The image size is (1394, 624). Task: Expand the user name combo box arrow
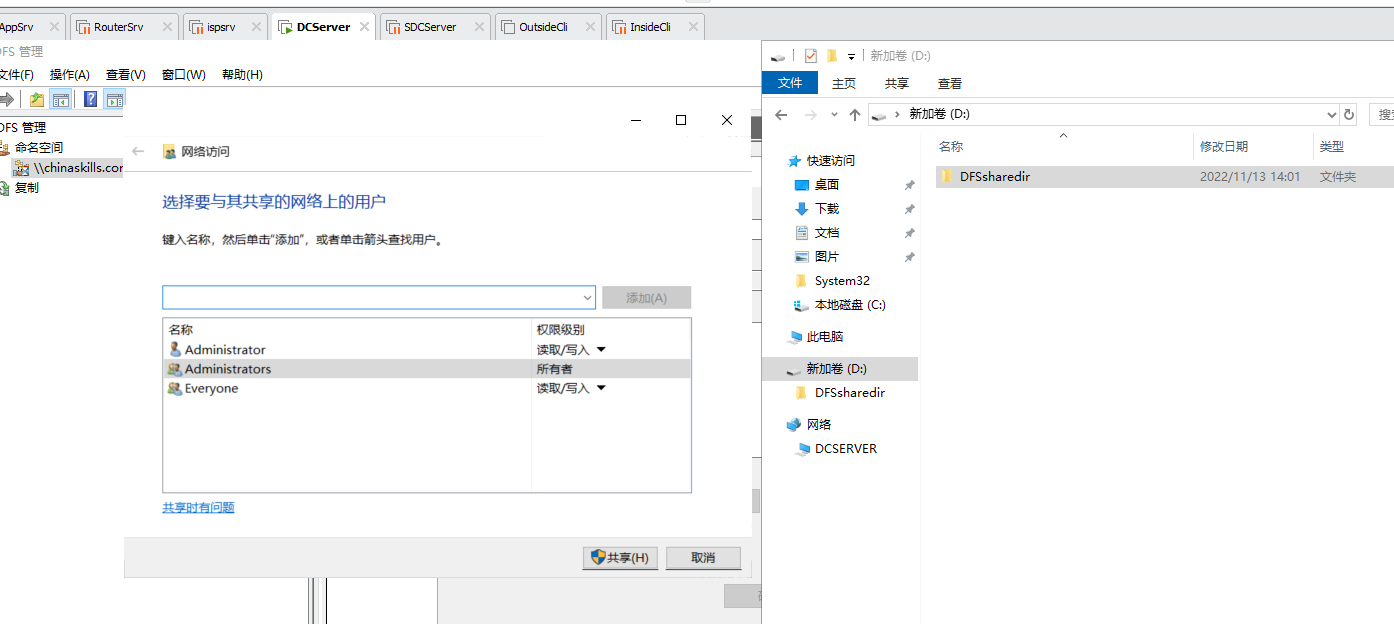(587, 298)
